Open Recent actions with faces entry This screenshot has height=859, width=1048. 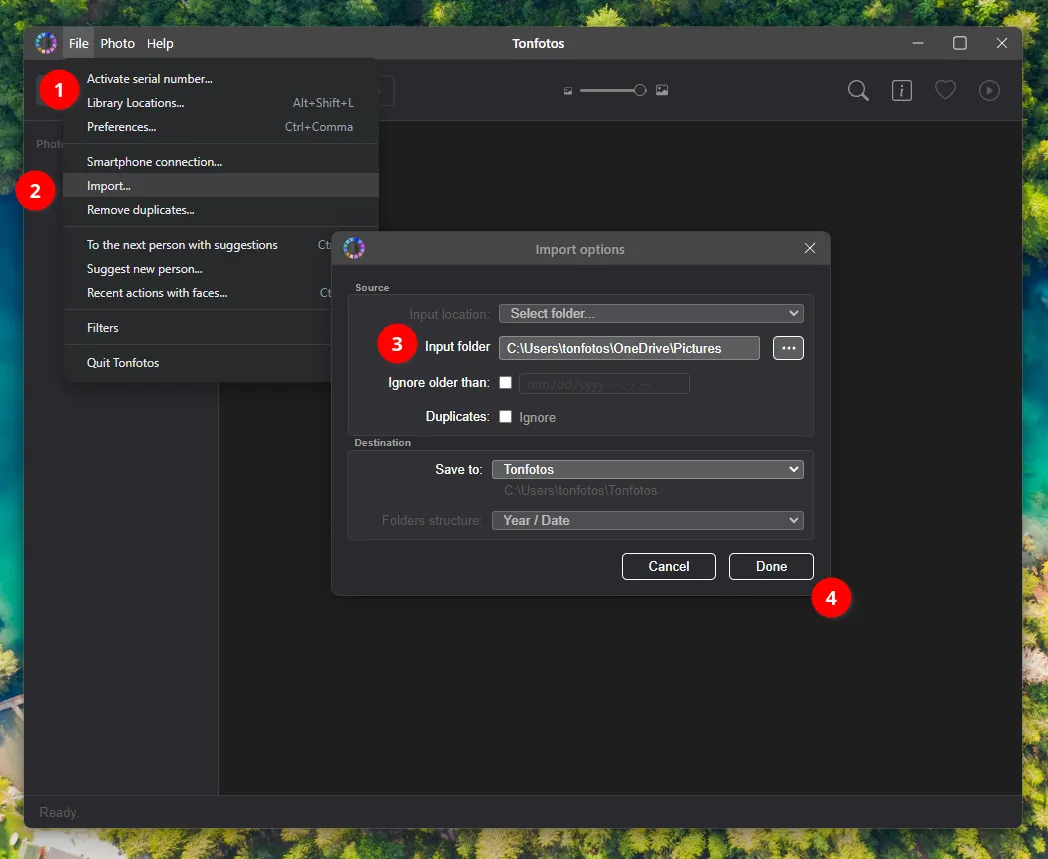[197, 293]
